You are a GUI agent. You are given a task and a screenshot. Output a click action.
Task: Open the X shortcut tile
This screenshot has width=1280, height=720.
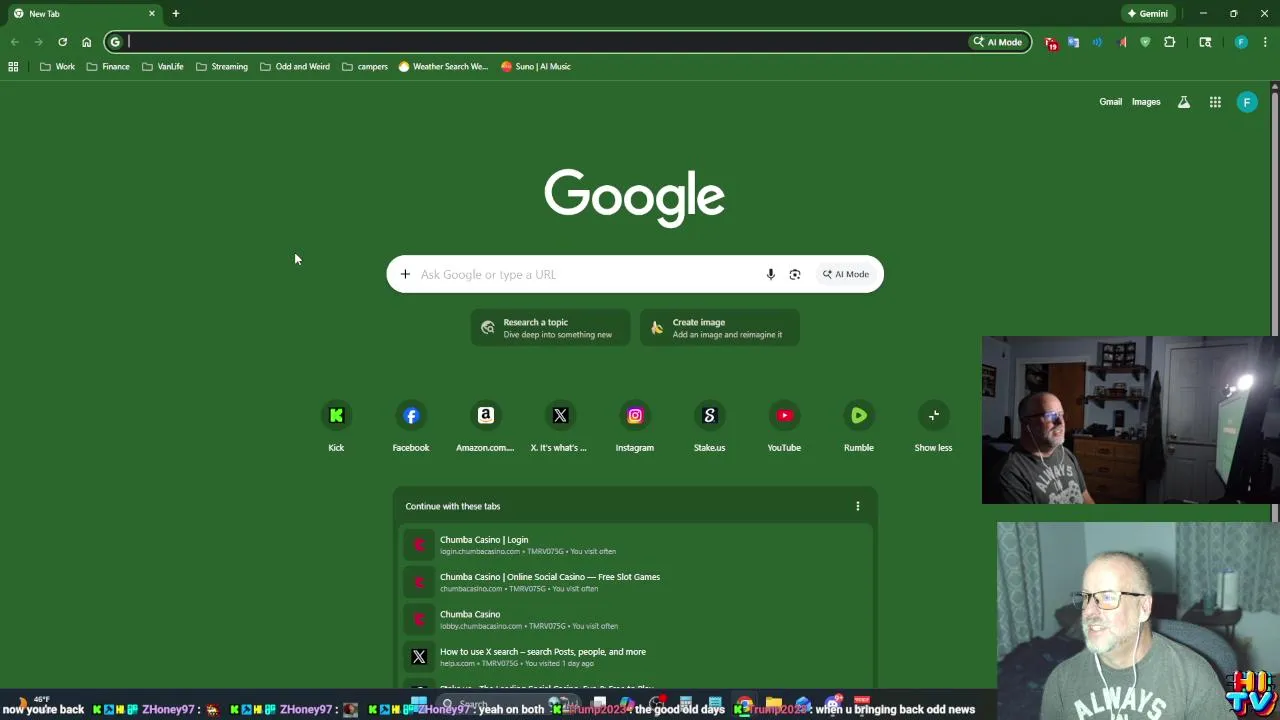click(560, 427)
